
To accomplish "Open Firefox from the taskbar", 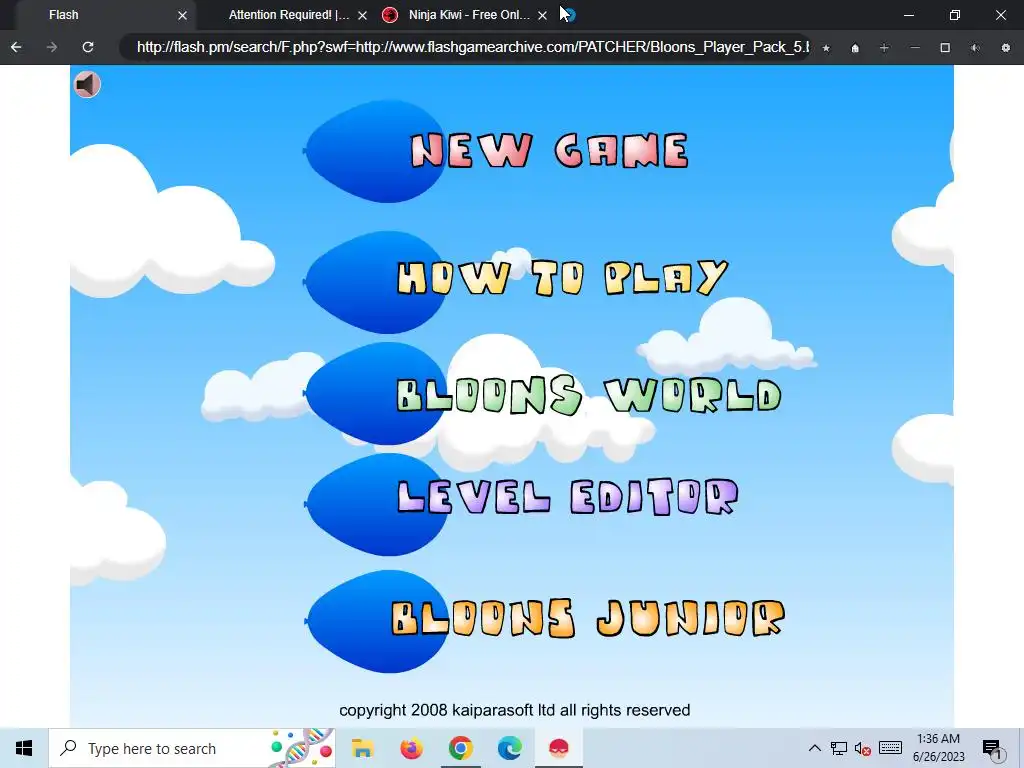I will coord(411,748).
